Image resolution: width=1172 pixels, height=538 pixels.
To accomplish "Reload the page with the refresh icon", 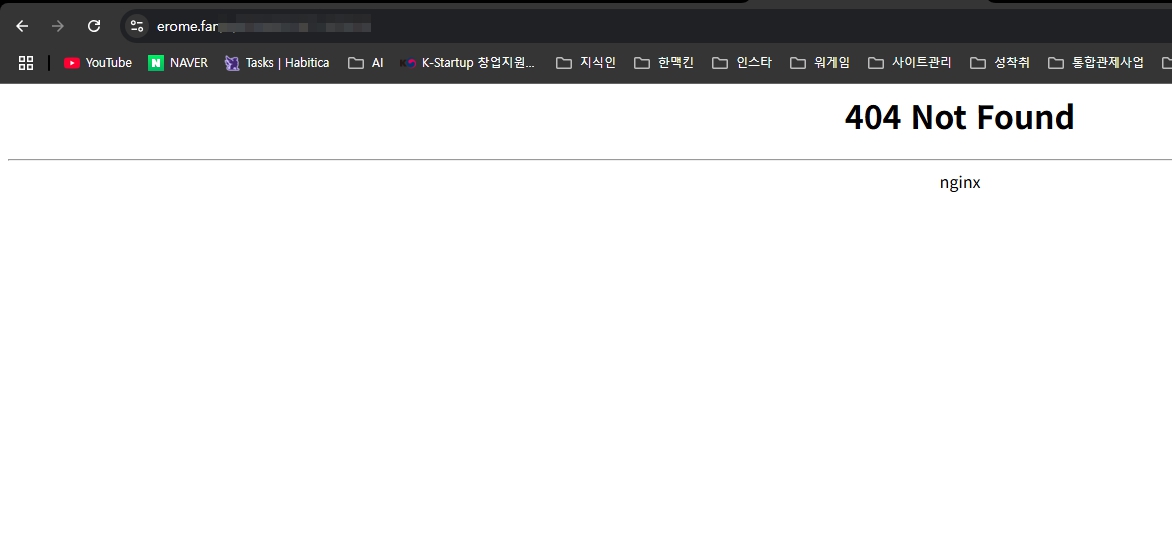I will click(x=93, y=26).
